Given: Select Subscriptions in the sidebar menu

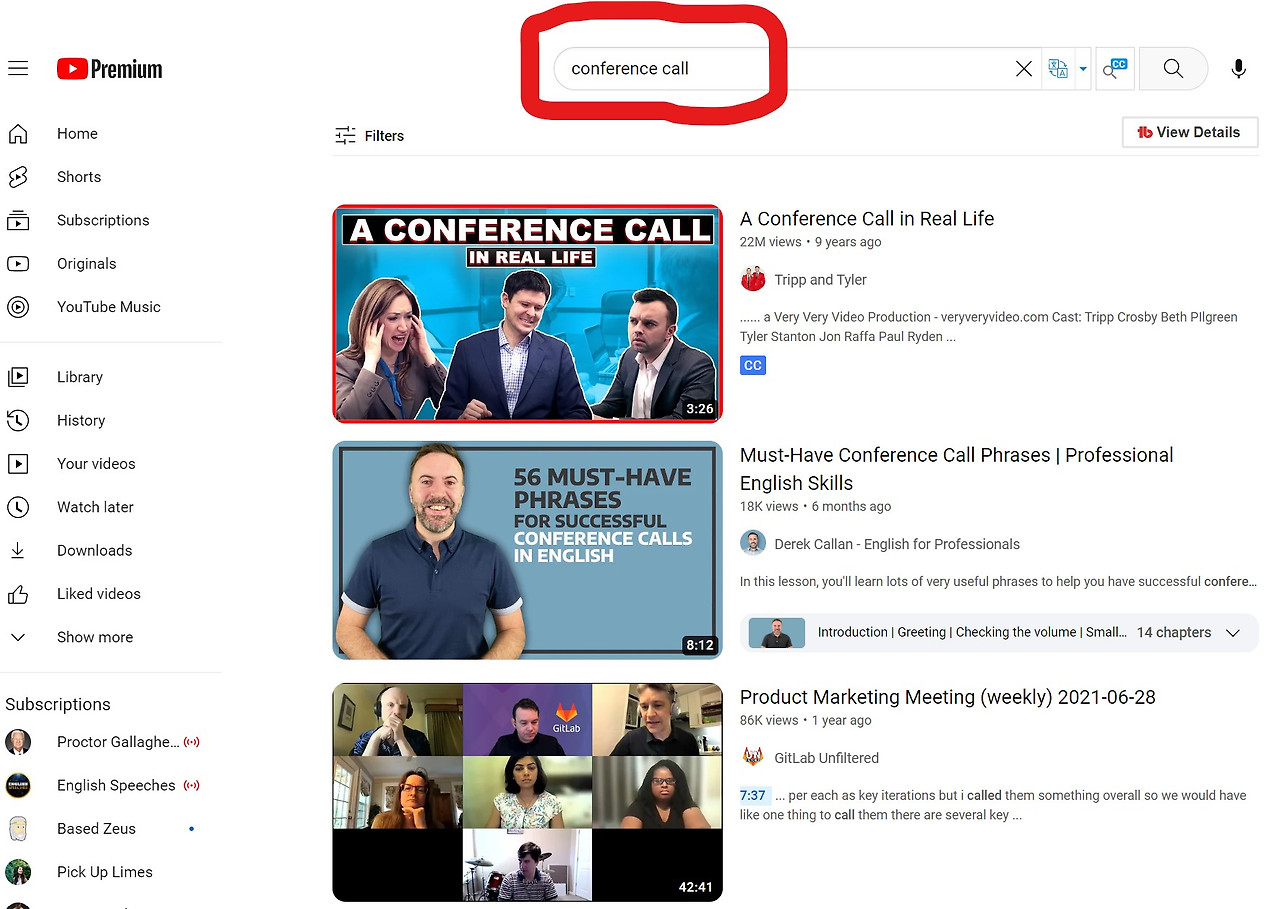Looking at the screenshot, I should tap(103, 221).
